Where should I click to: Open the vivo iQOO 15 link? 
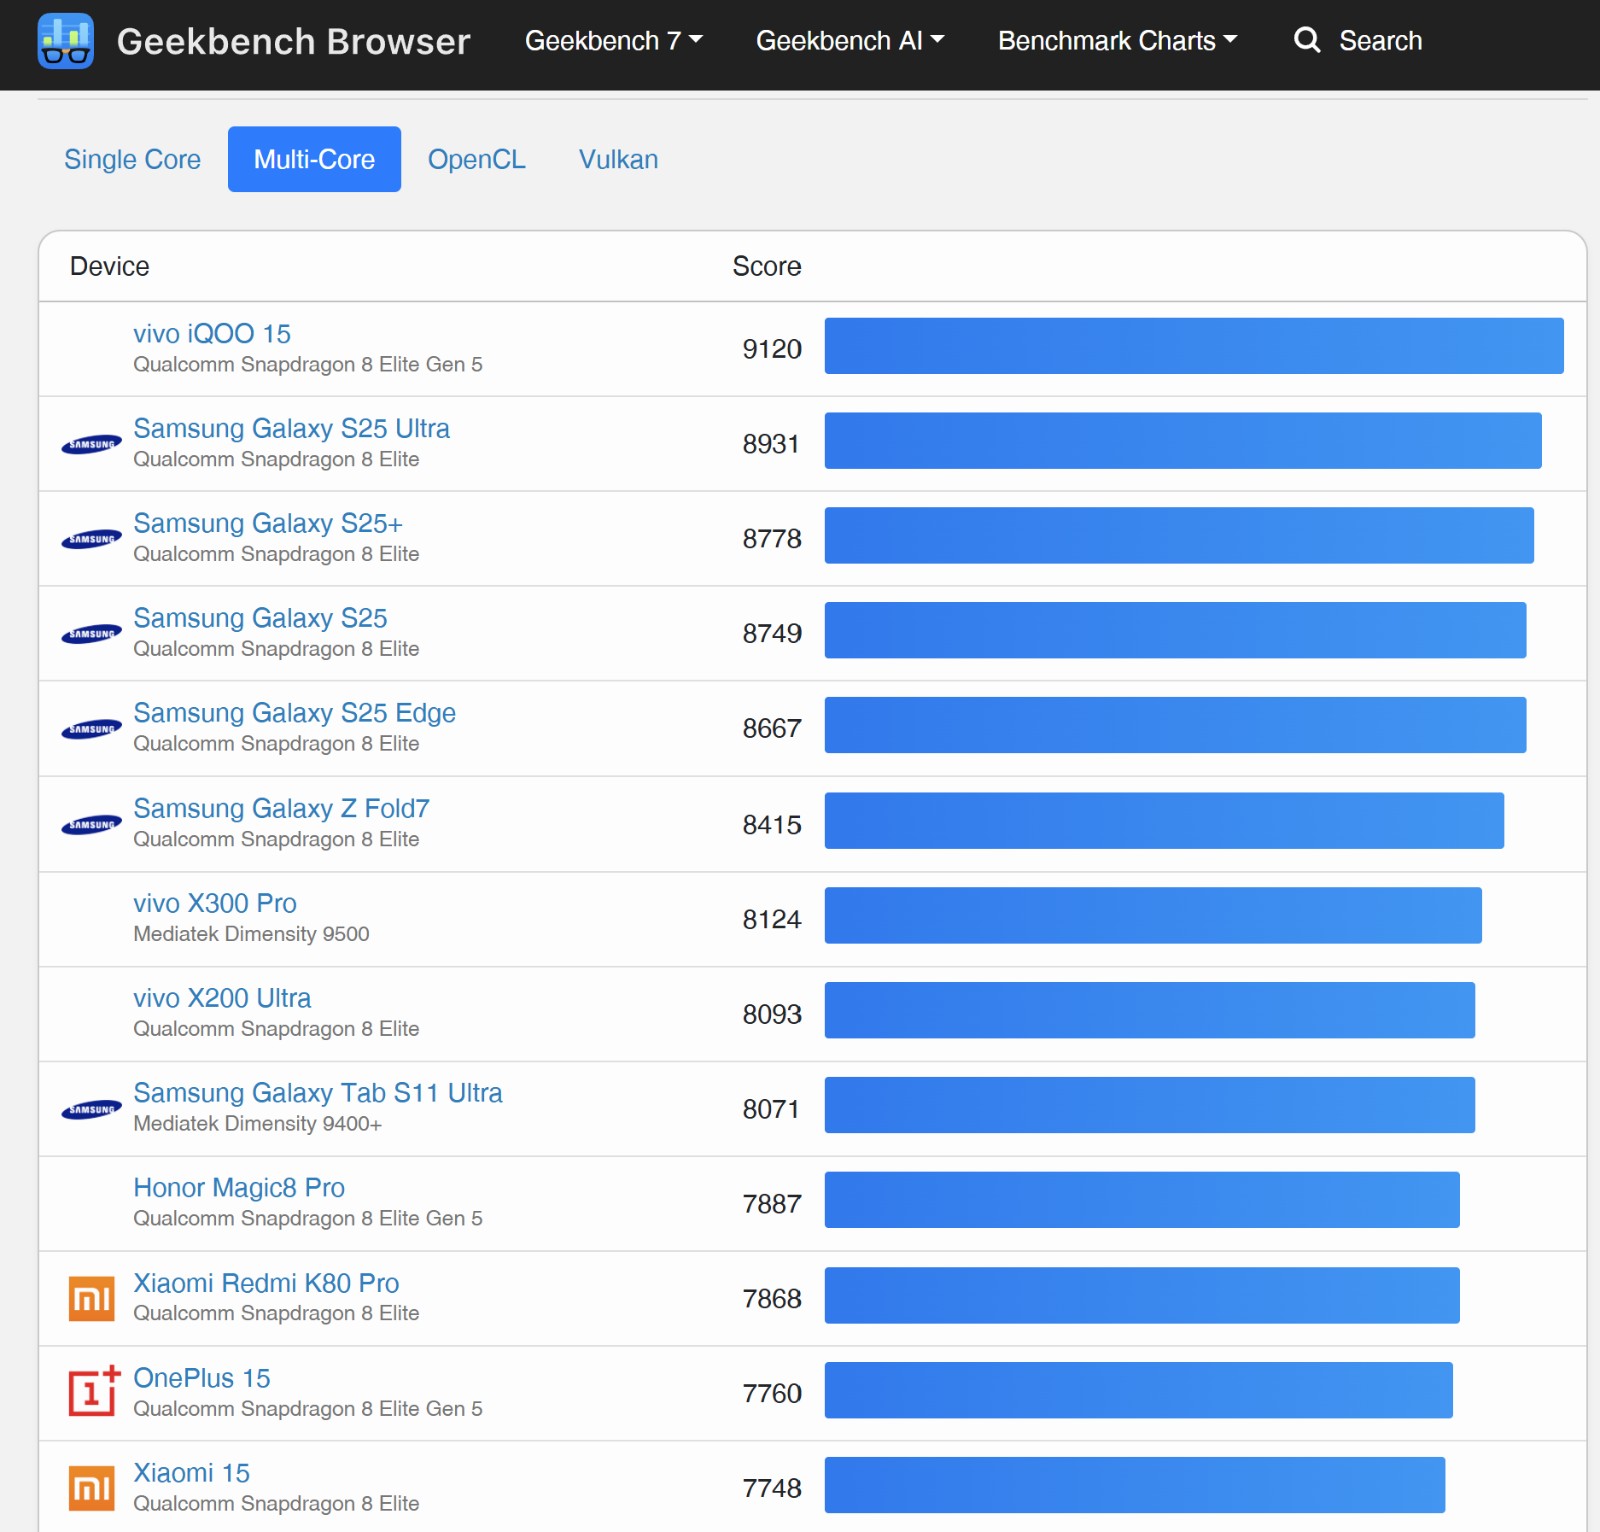pyautogui.click(x=212, y=334)
